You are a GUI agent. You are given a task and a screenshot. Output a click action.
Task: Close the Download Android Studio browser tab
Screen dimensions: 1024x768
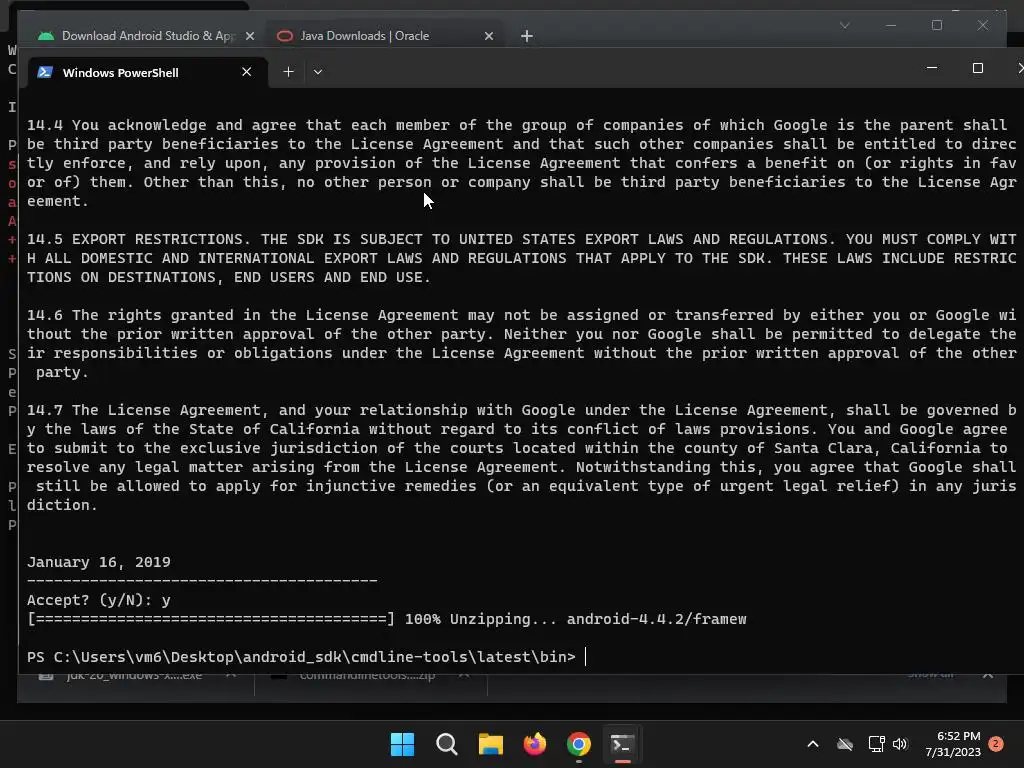coord(249,36)
